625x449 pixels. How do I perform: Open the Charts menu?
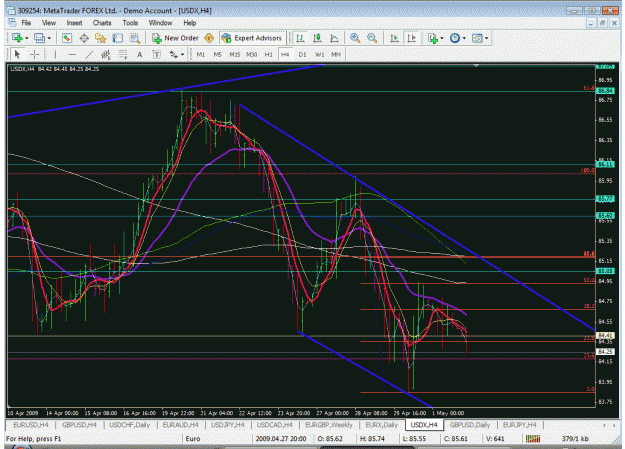tap(102, 23)
